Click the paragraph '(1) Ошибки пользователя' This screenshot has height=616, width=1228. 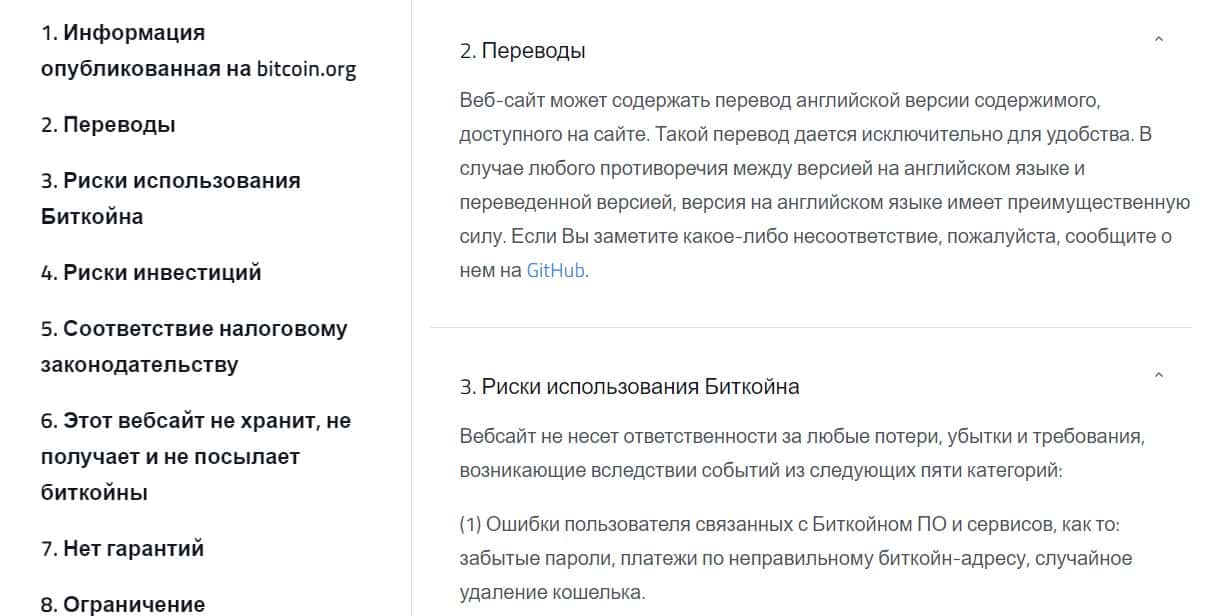click(x=795, y=558)
